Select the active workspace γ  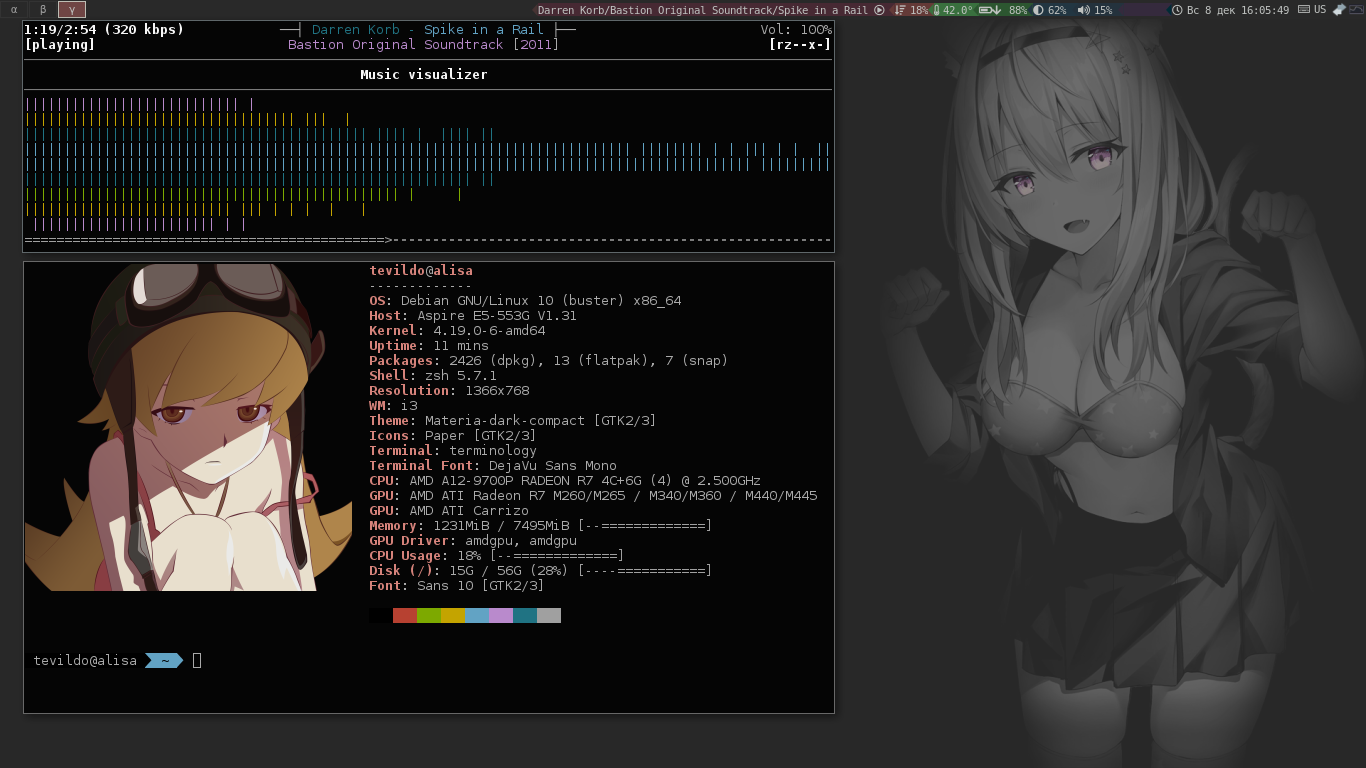pyautogui.click(x=72, y=9)
